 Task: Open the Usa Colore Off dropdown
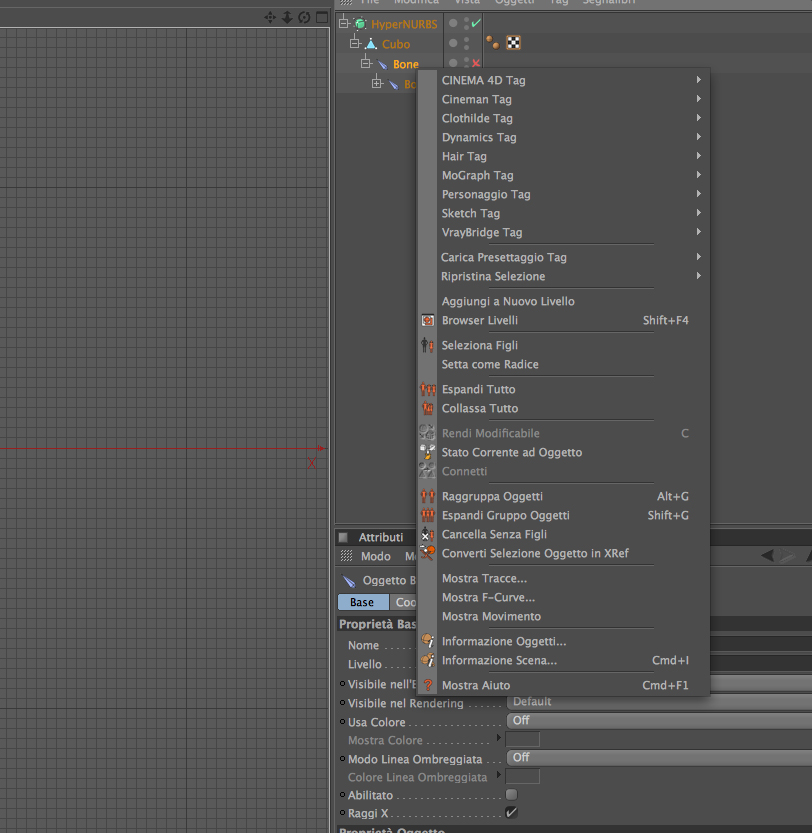click(x=659, y=721)
